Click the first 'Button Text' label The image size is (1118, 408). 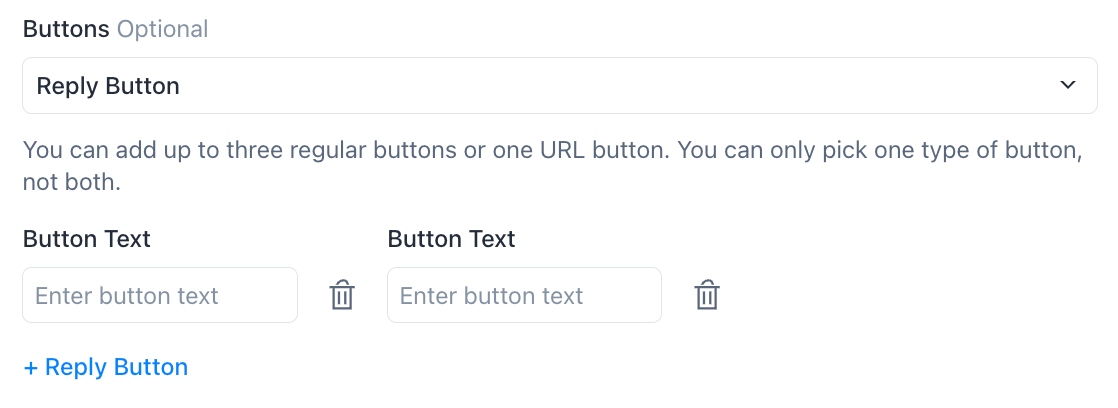(86, 239)
